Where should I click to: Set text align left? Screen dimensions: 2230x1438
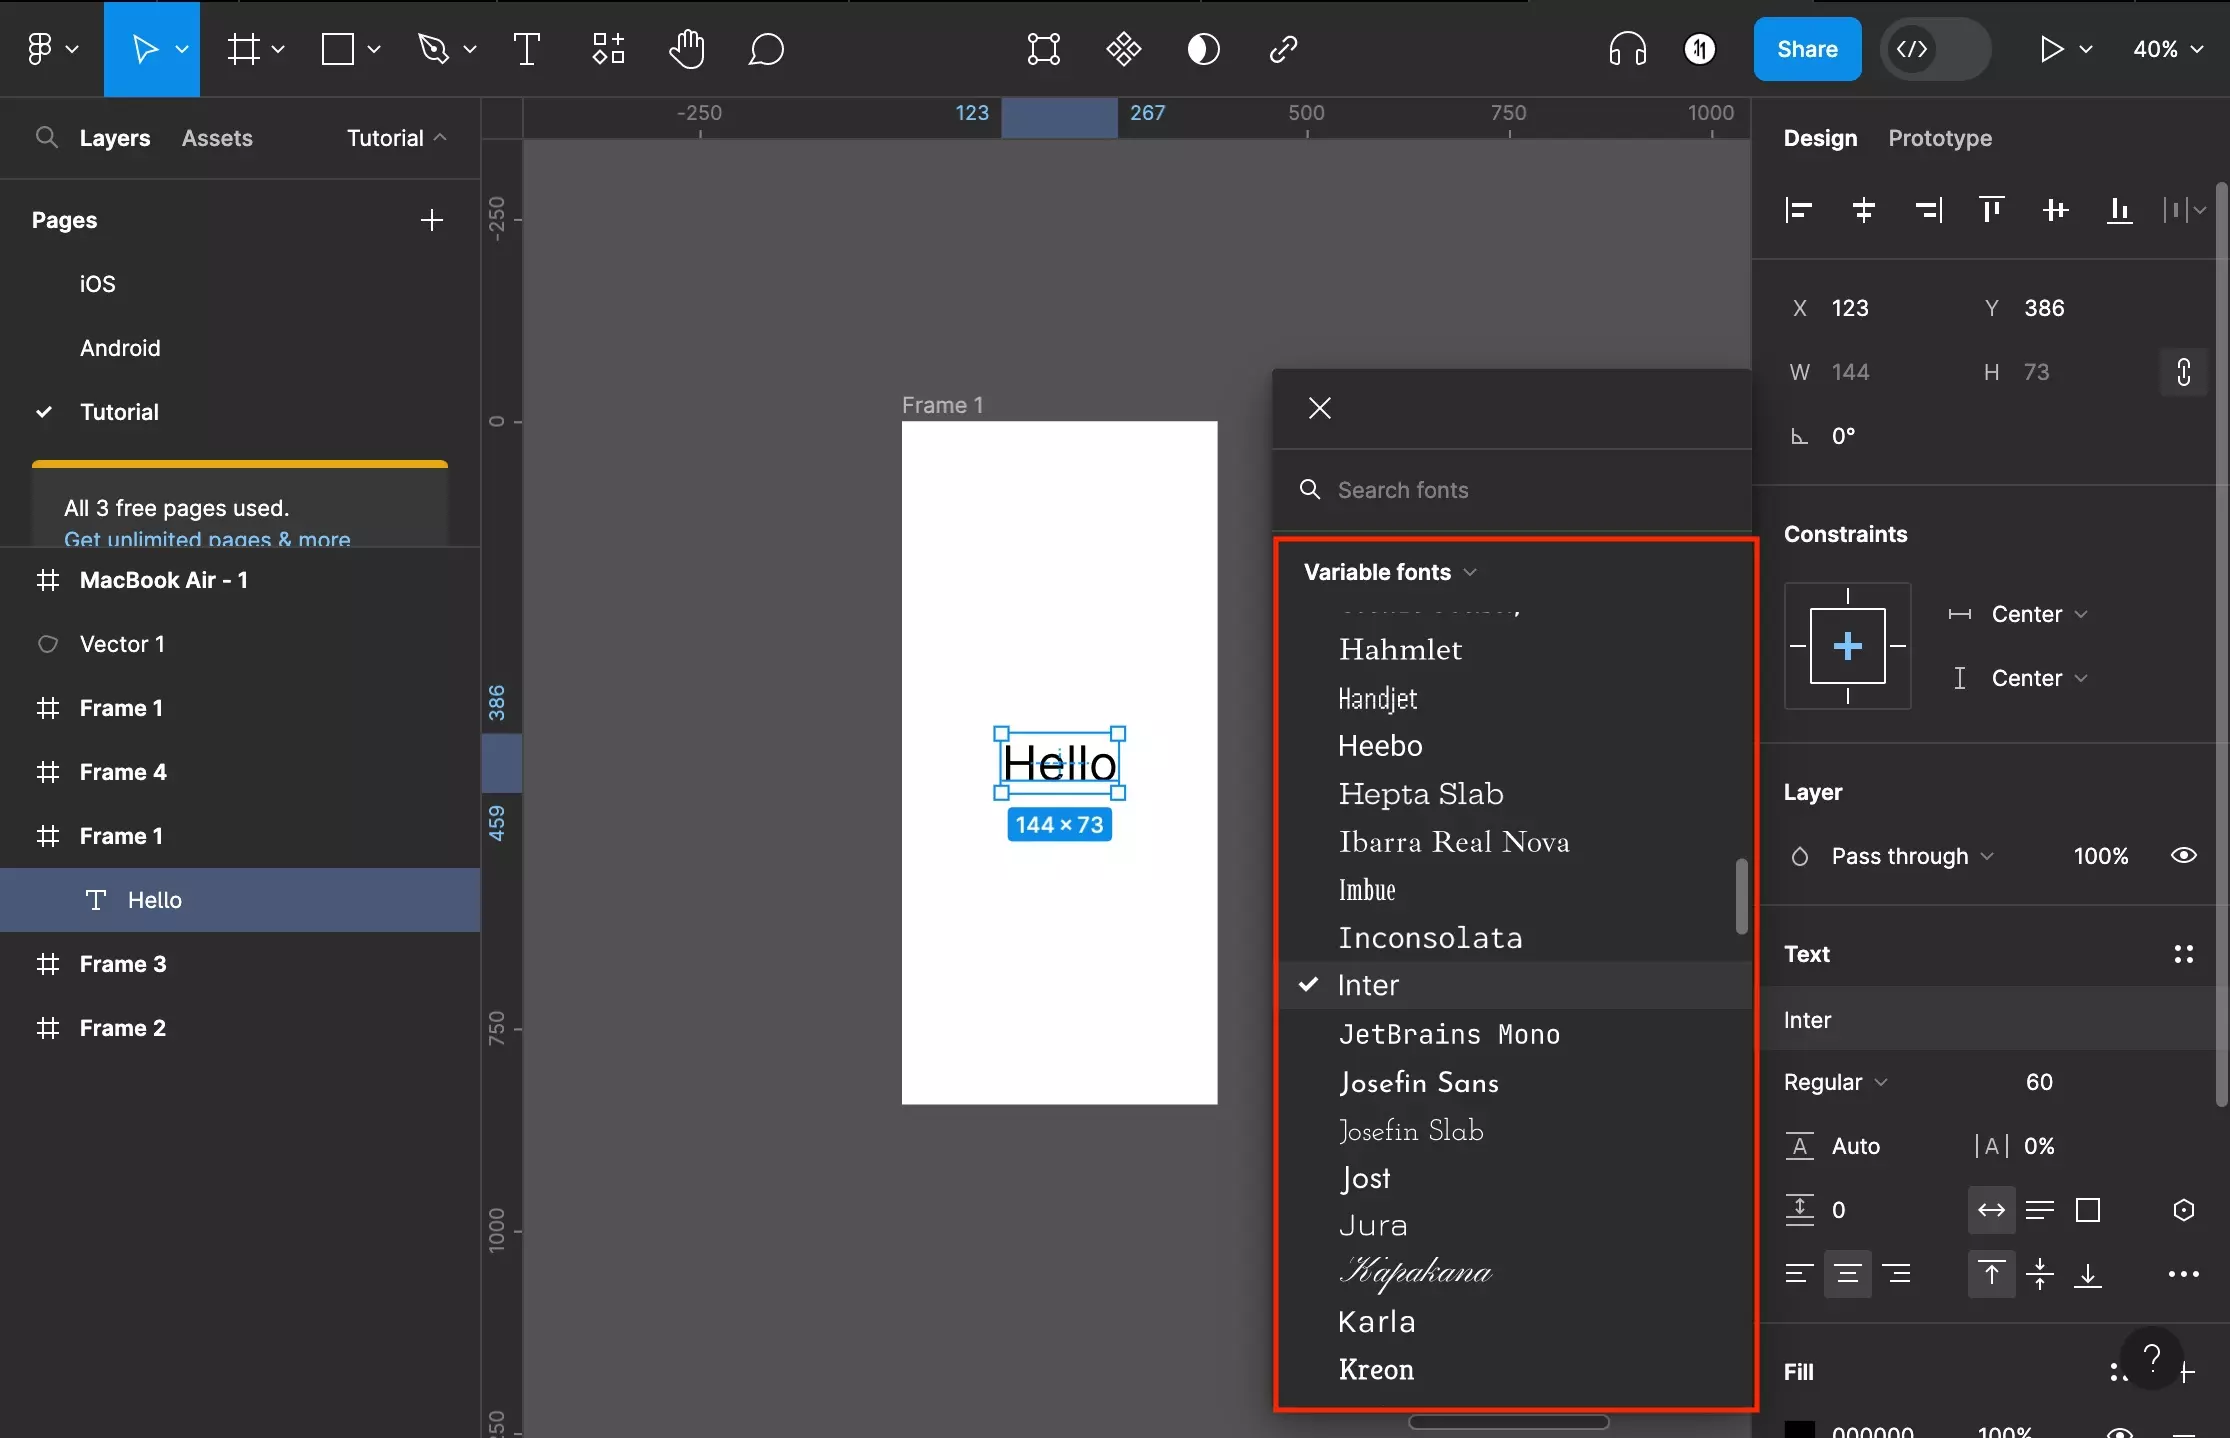tap(1800, 1274)
